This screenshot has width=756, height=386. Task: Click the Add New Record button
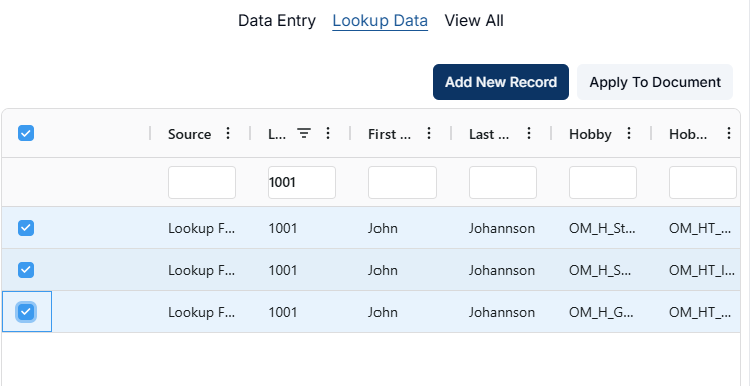click(501, 82)
